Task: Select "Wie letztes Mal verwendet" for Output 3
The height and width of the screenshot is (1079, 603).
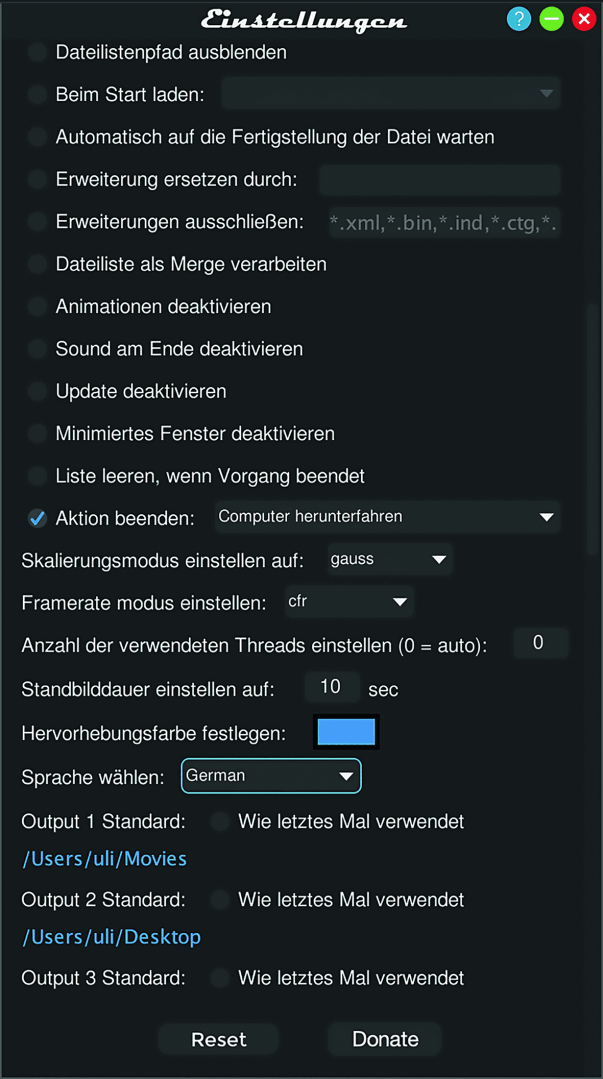Action: [x=219, y=977]
